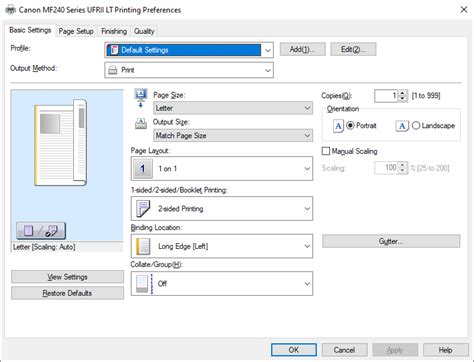
Task: Open the Output Size dropdown
Action: (233, 135)
